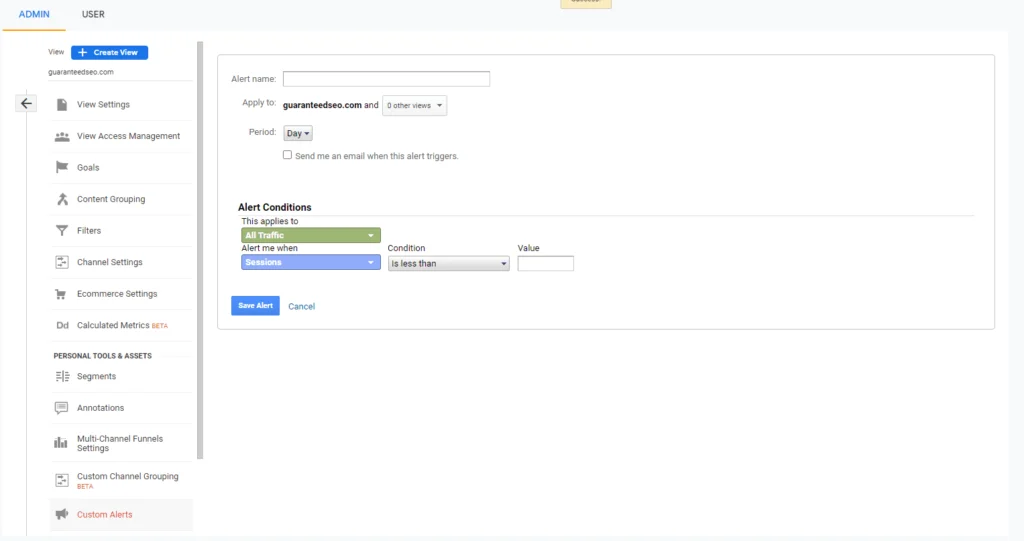Open the All Traffic dropdown

click(311, 236)
